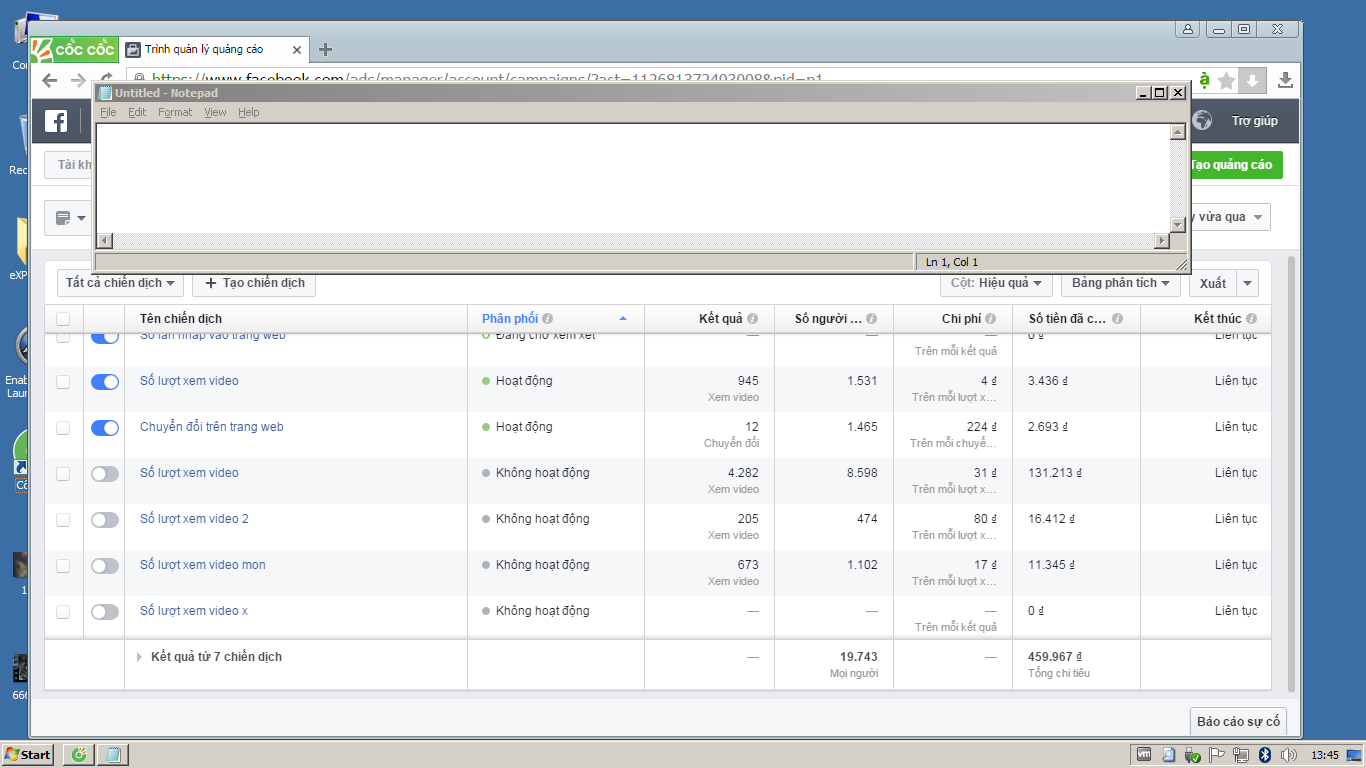Click the Facebook logo icon
The image size is (1366, 768).
56,121
